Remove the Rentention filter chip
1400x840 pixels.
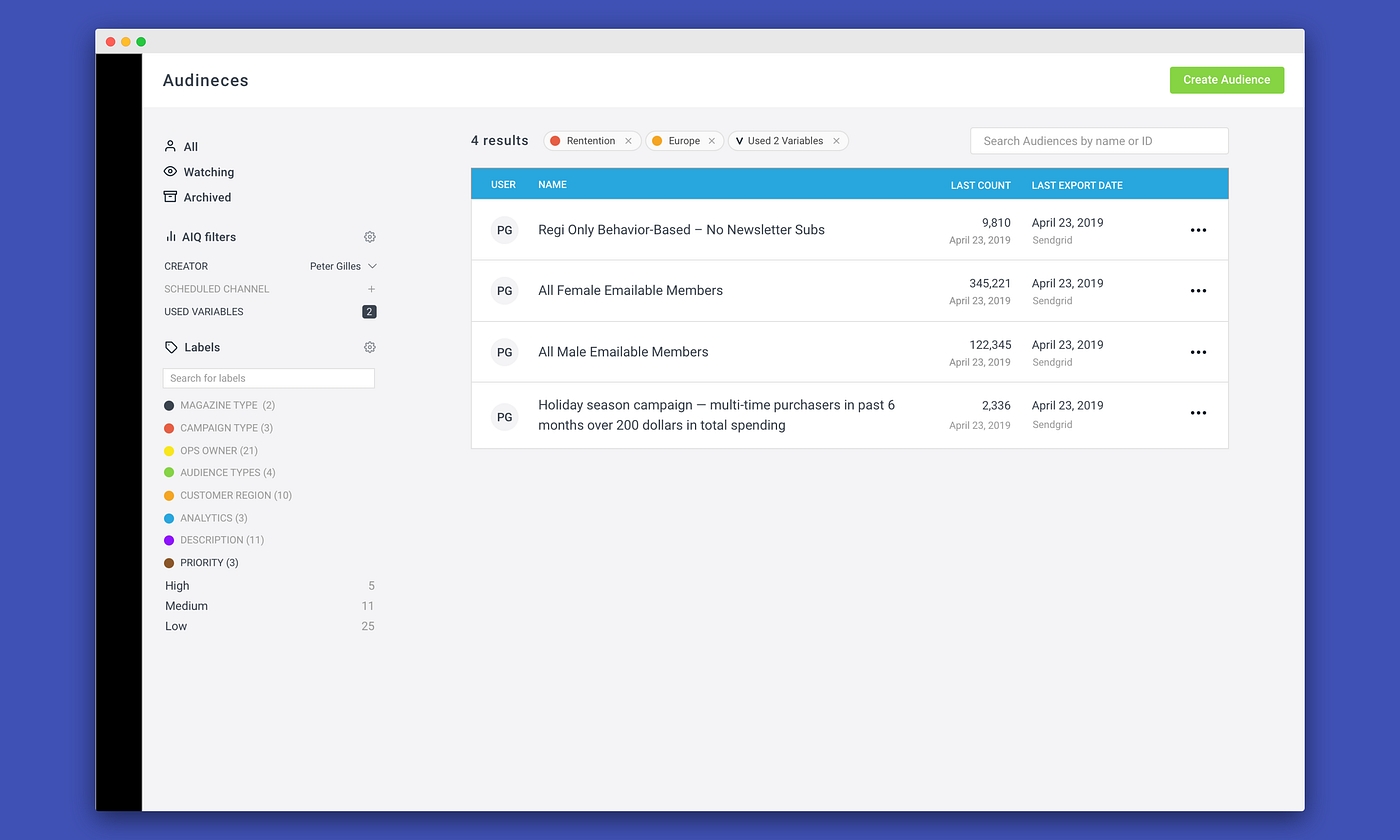pos(628,141)
